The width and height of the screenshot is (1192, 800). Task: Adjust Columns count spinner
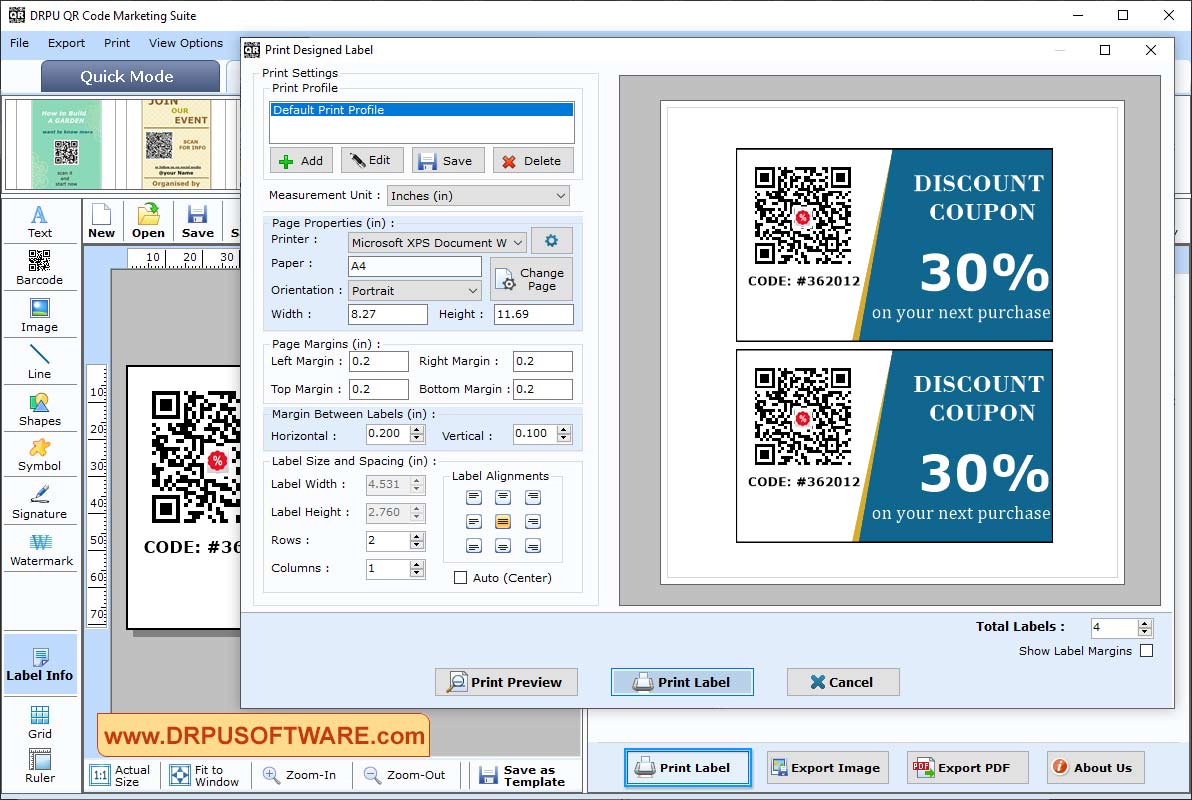pos(417,569)
